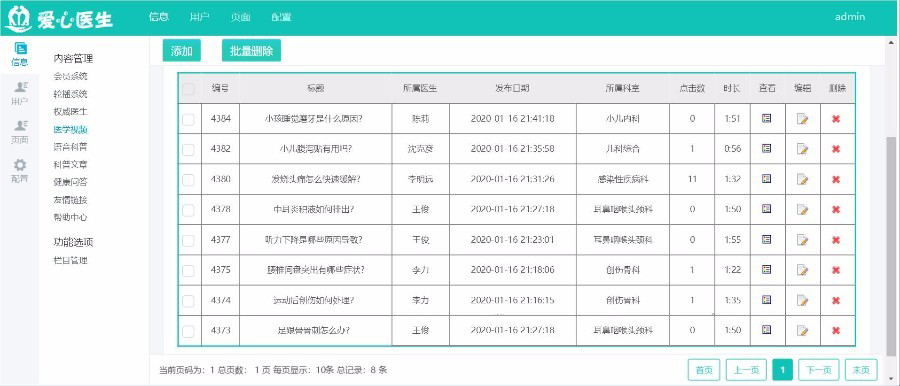
Task: Check the box for row 4374
Action: [x=188, y=300]
